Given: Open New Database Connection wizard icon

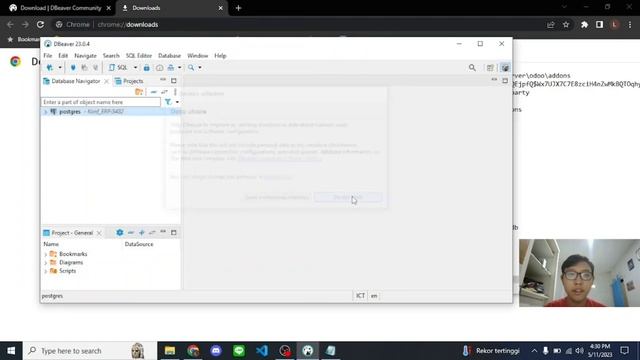Looking at the screenshot, I should pos(50,68).
